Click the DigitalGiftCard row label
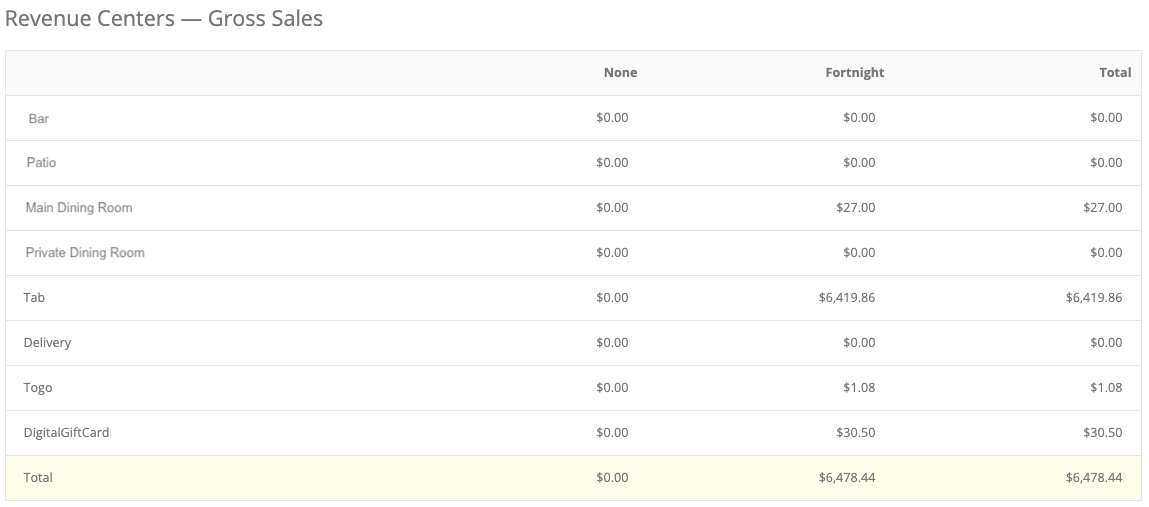 coord(66,433)
